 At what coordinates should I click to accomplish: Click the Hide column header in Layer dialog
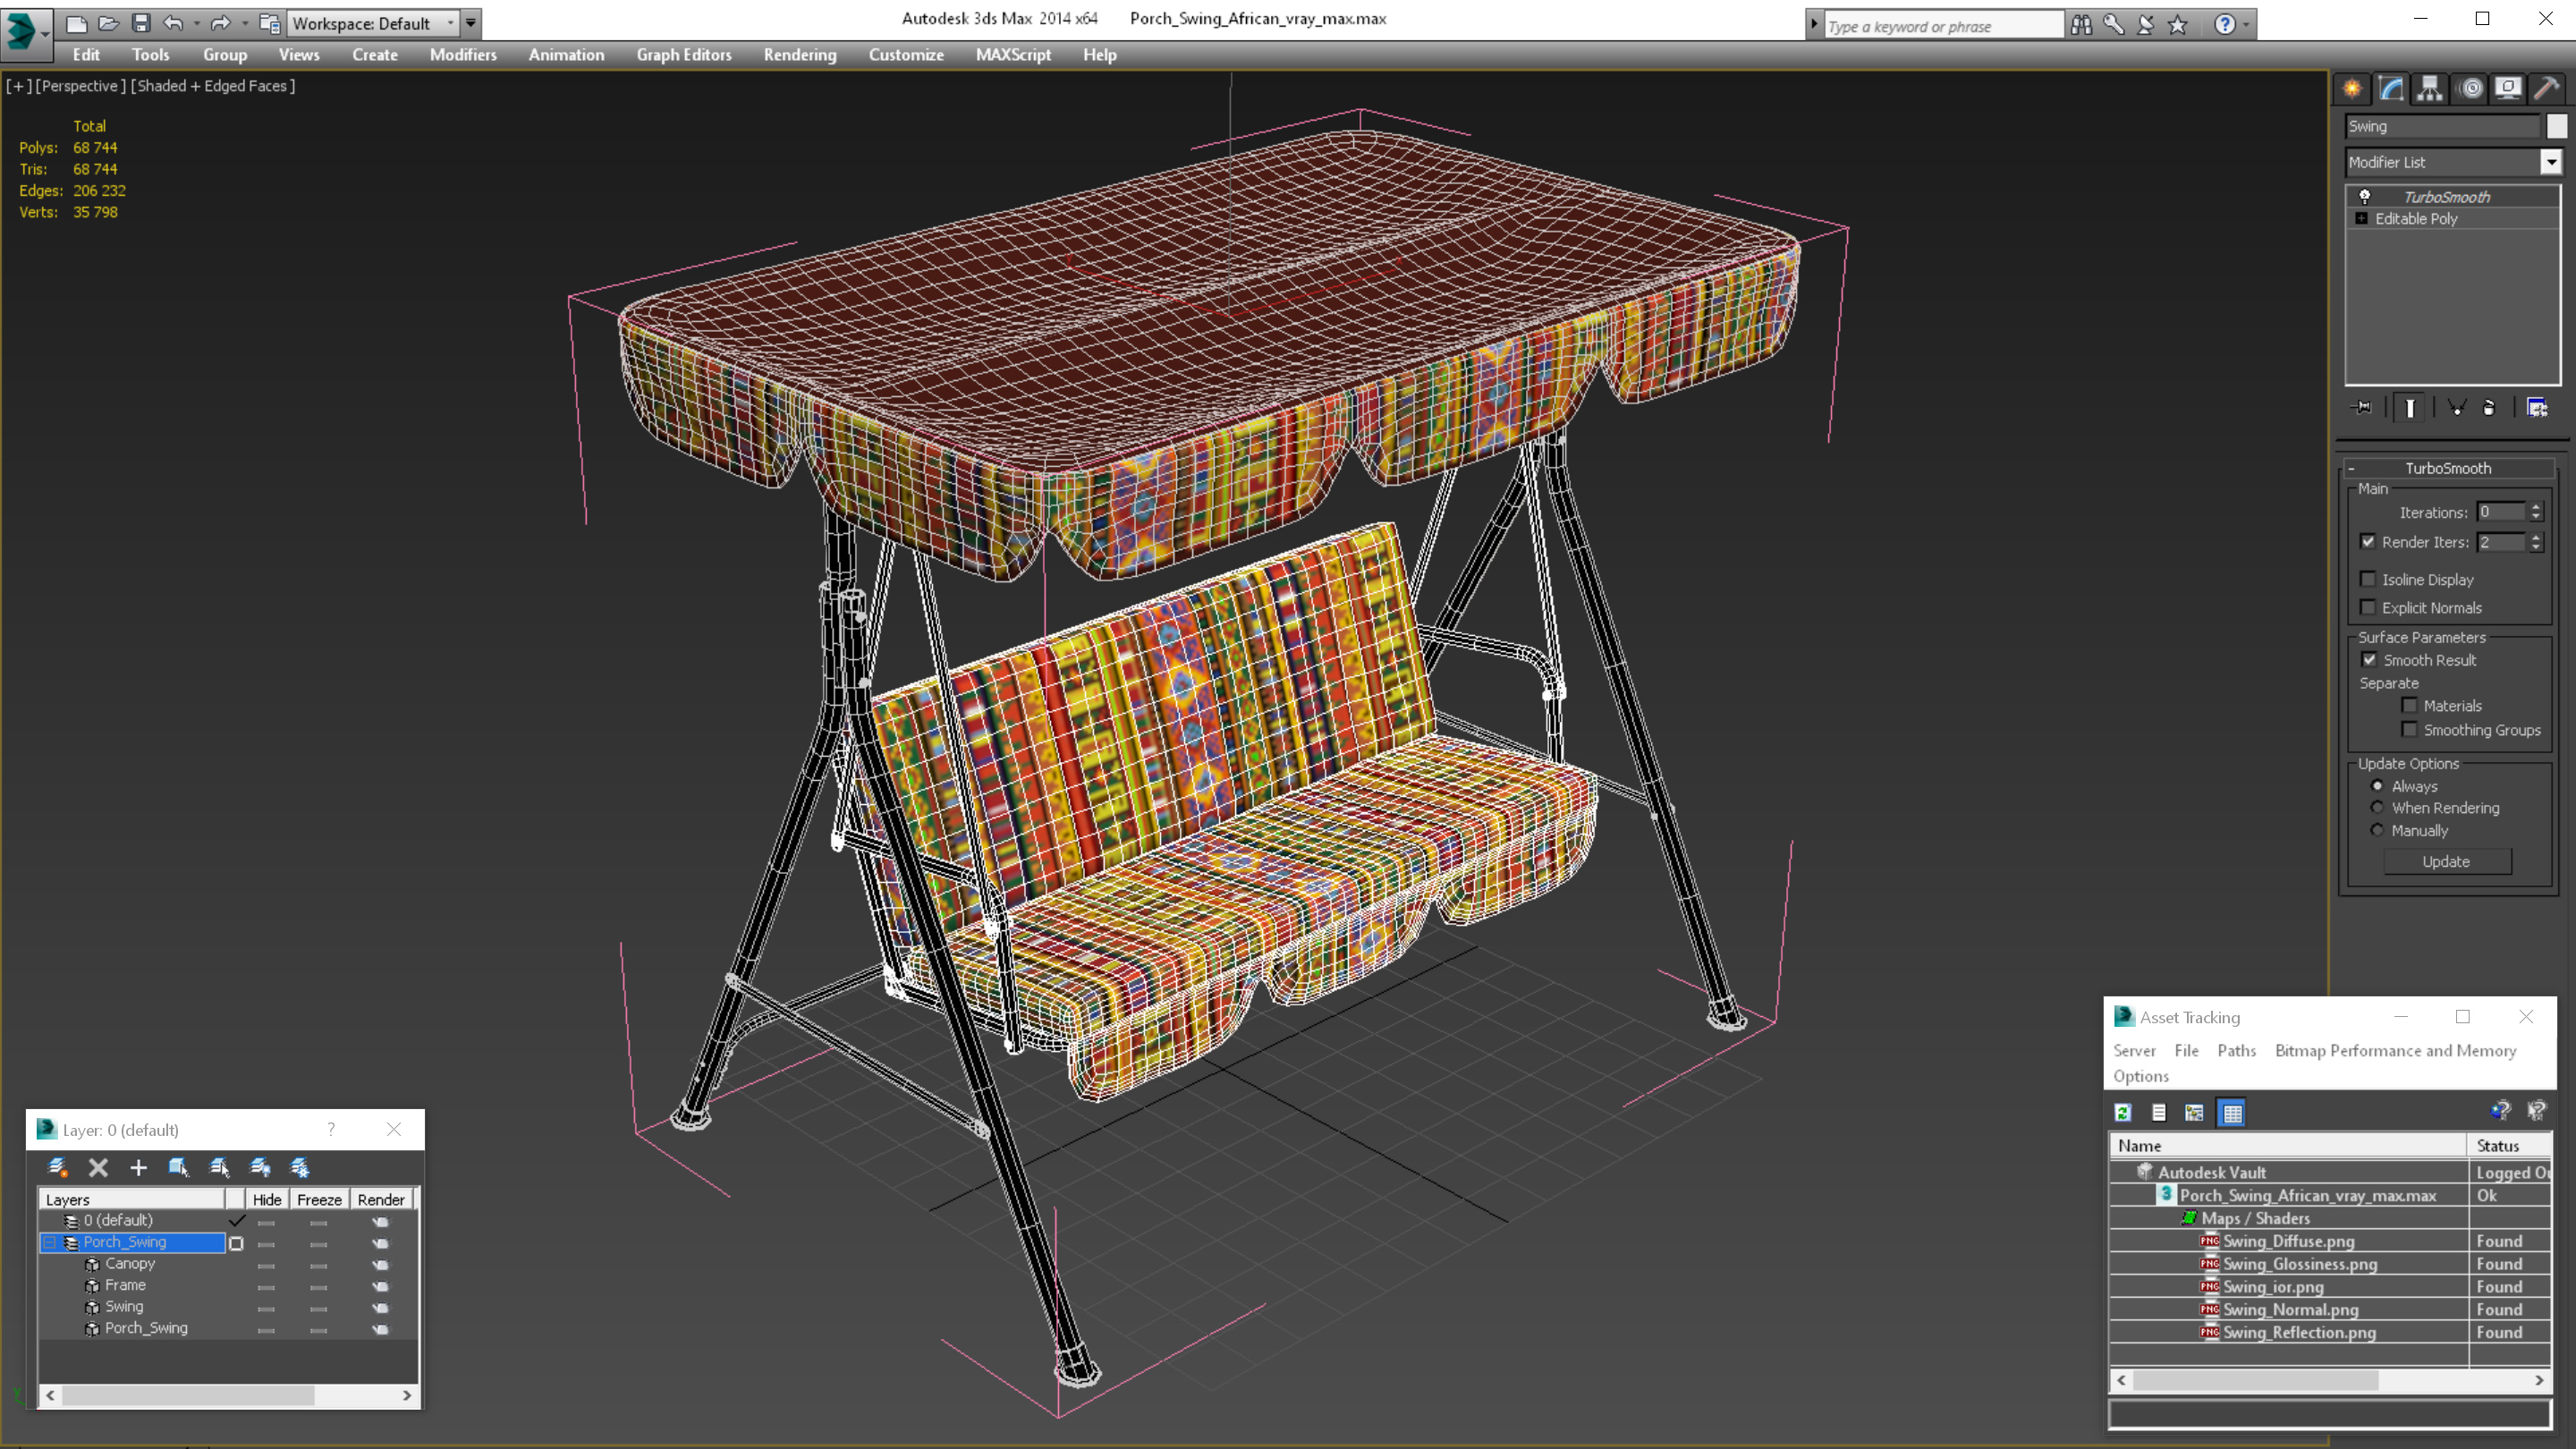point(267,1199)
